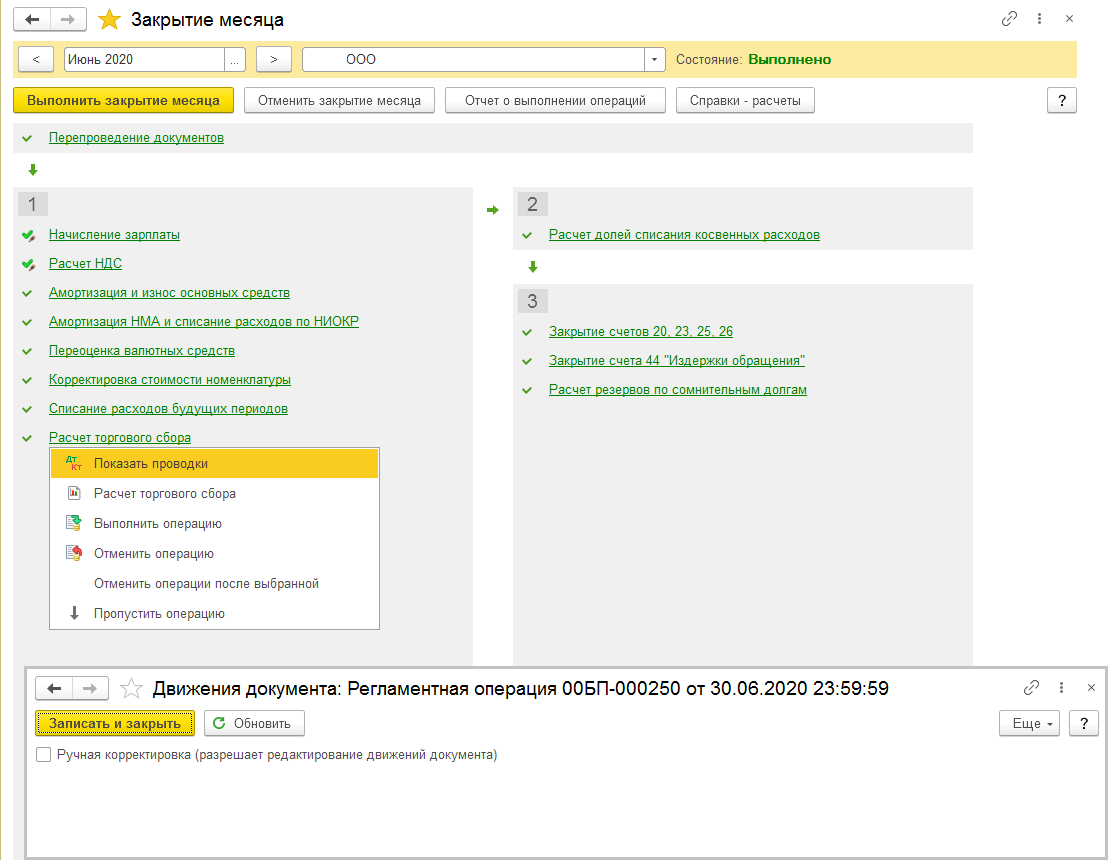Click the back arrow in the top window
This screenshot has height=860, width=1108.
click(x=34, y=20)
